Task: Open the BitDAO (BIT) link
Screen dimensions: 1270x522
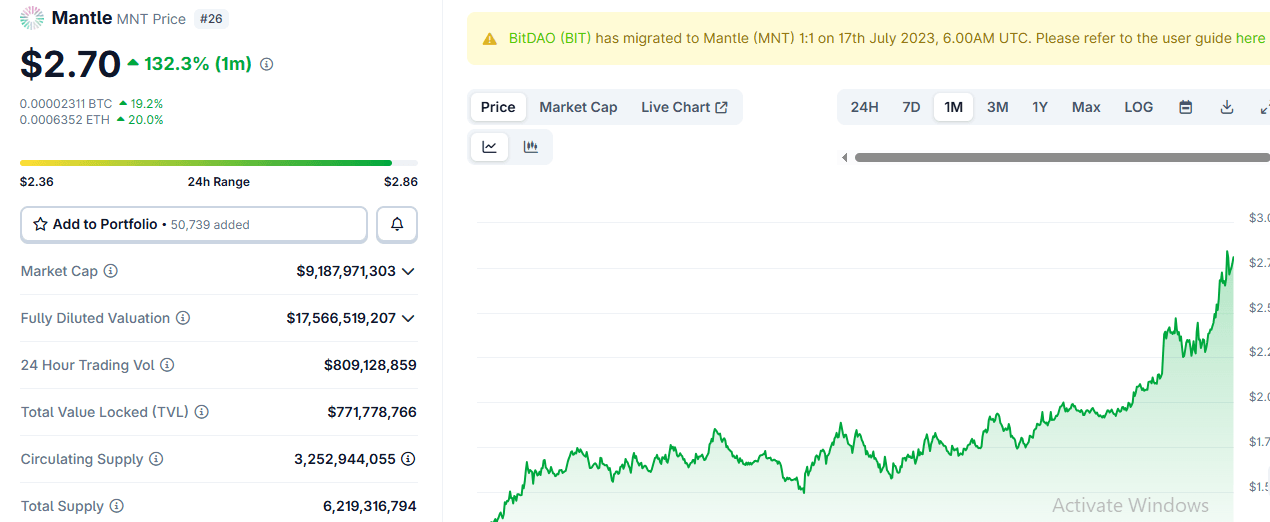Action: pos(549,38)
